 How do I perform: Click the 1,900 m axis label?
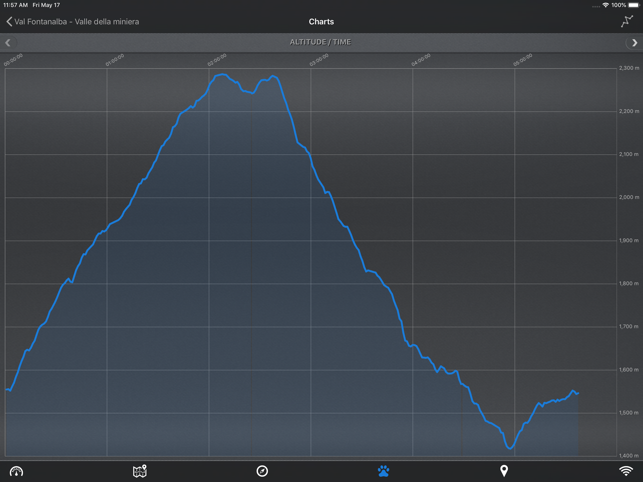pyautogui.click(x=629, y=240)
